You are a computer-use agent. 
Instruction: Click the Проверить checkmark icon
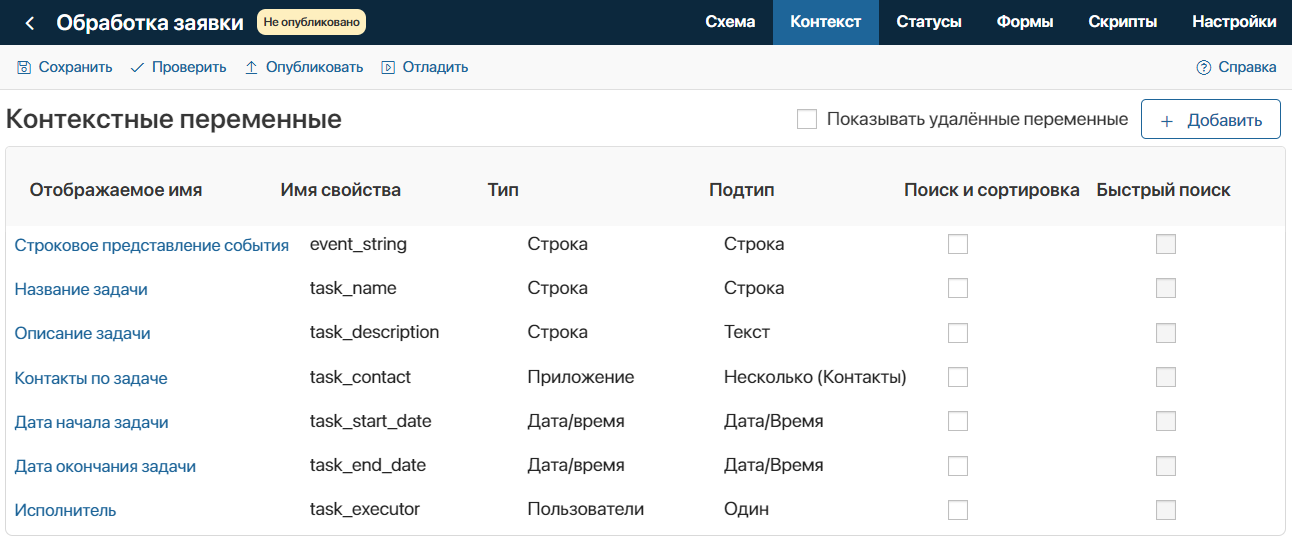137,67
